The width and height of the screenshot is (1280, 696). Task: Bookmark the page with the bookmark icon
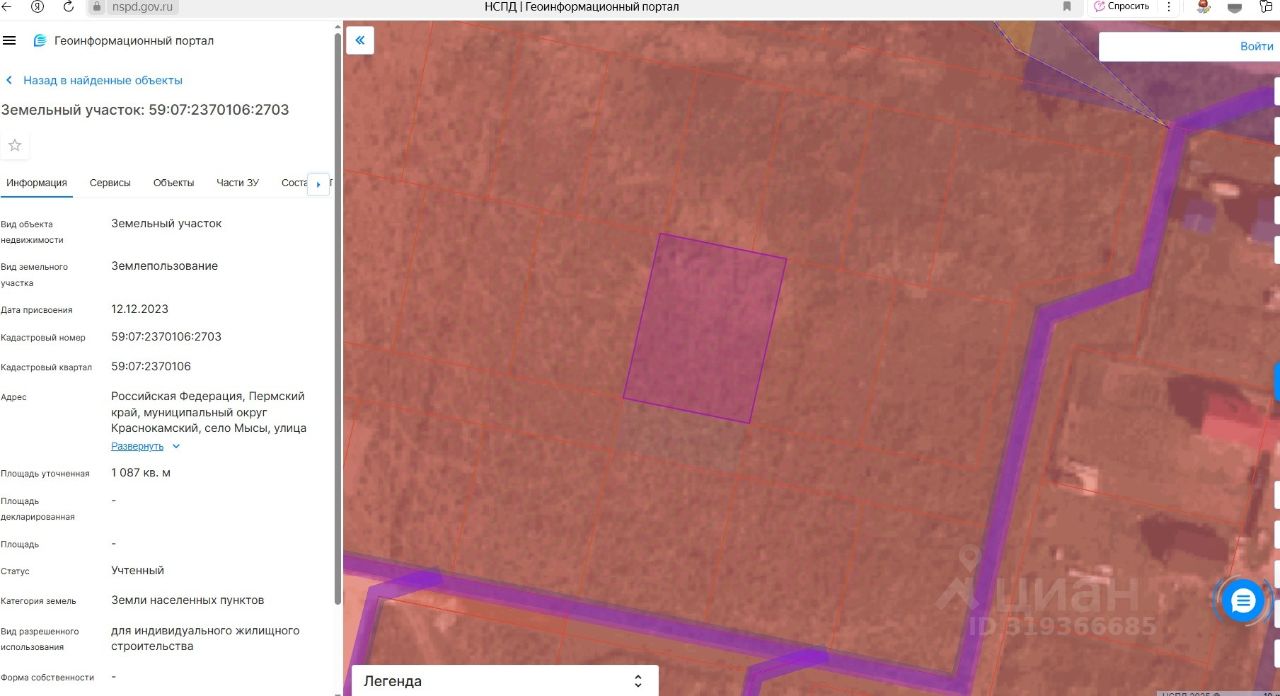point(1068,6)
